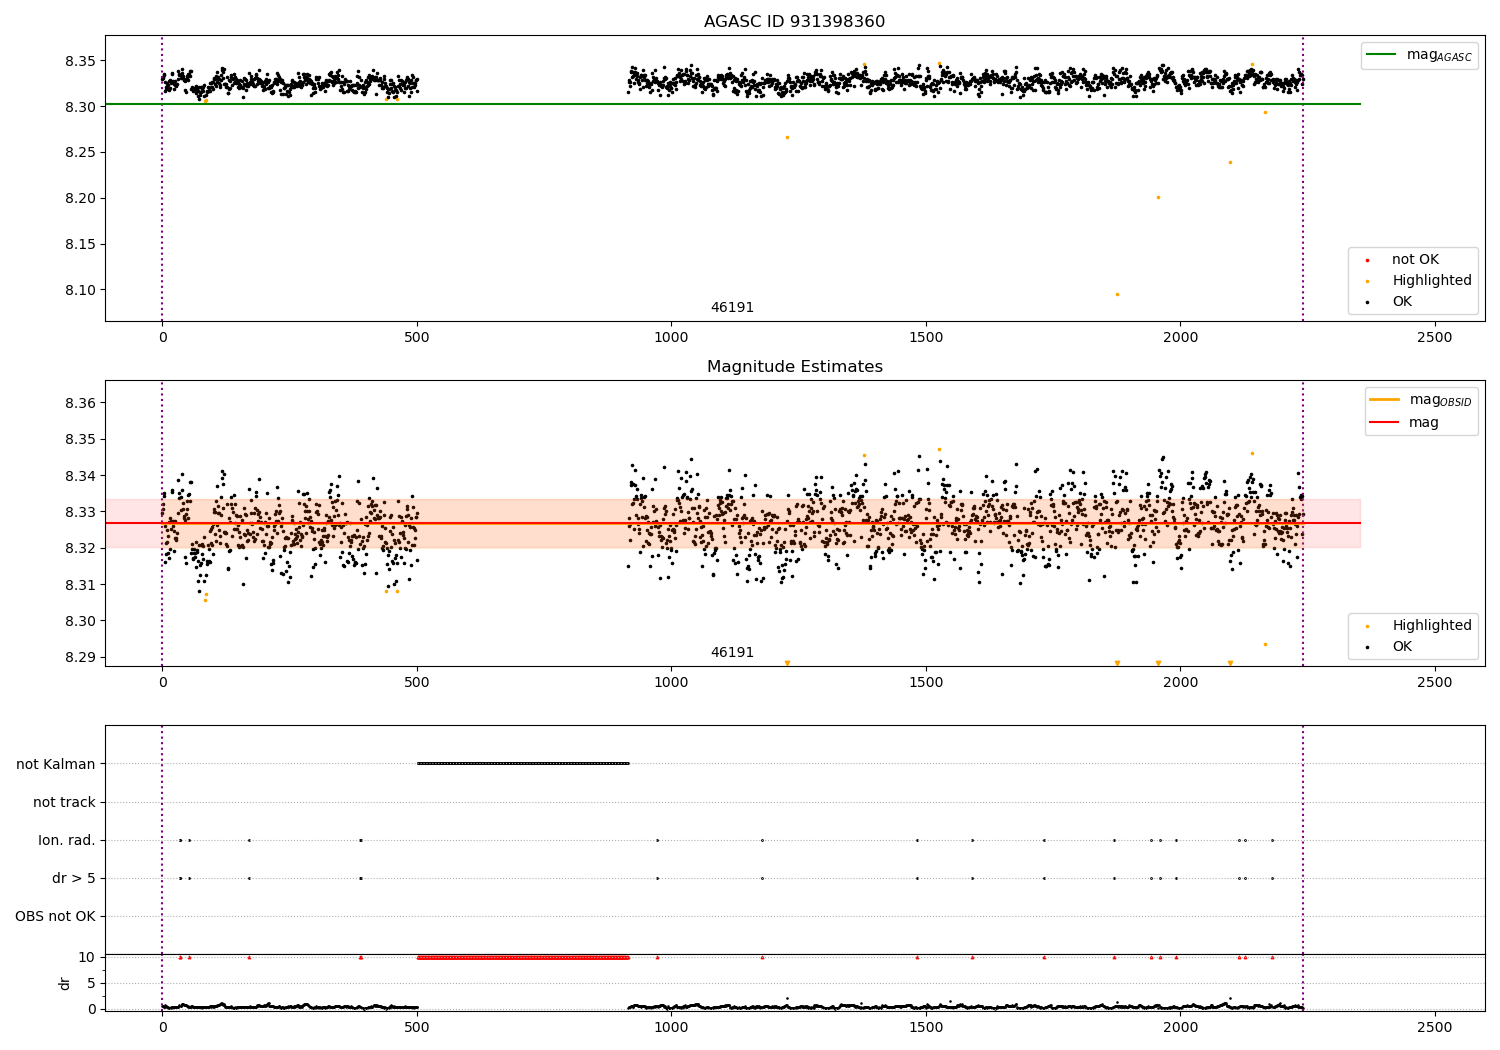Click the 2500 x-tick under top plot
The image size is (1500, 1050).
tap(1435, 338)
